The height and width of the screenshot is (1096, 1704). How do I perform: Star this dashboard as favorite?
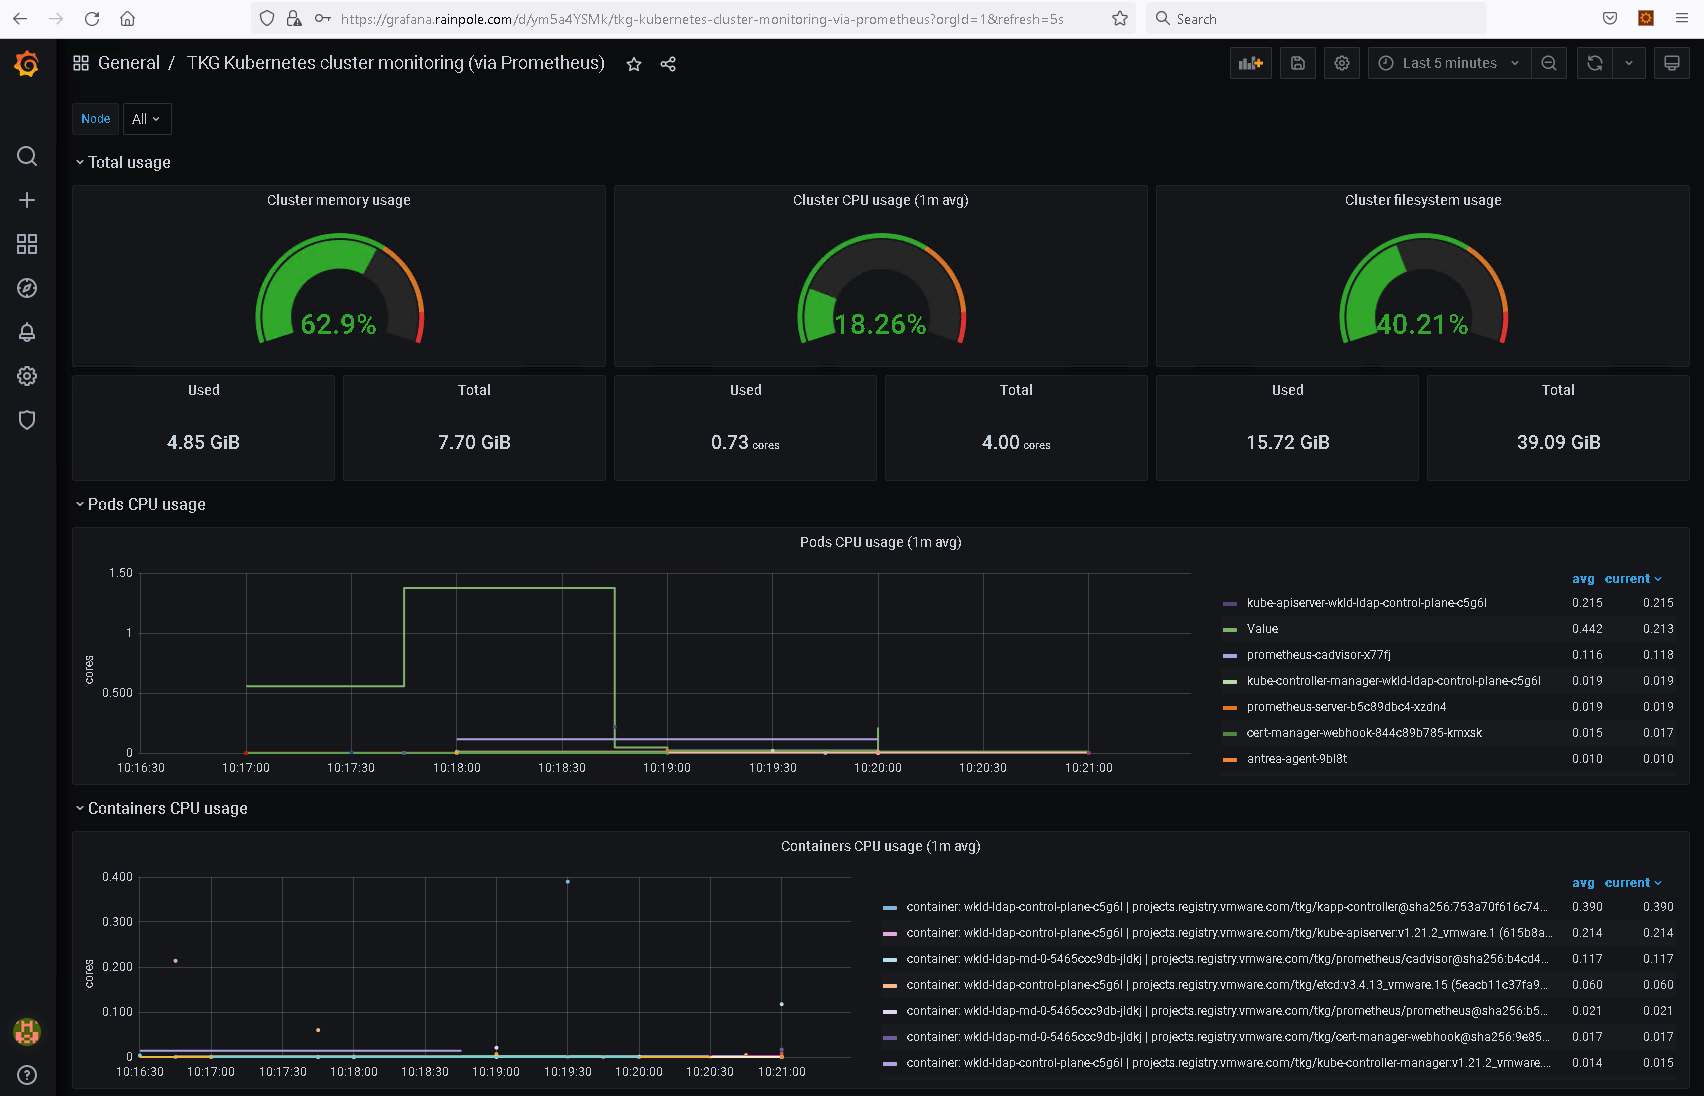click(x=634, y=64)
